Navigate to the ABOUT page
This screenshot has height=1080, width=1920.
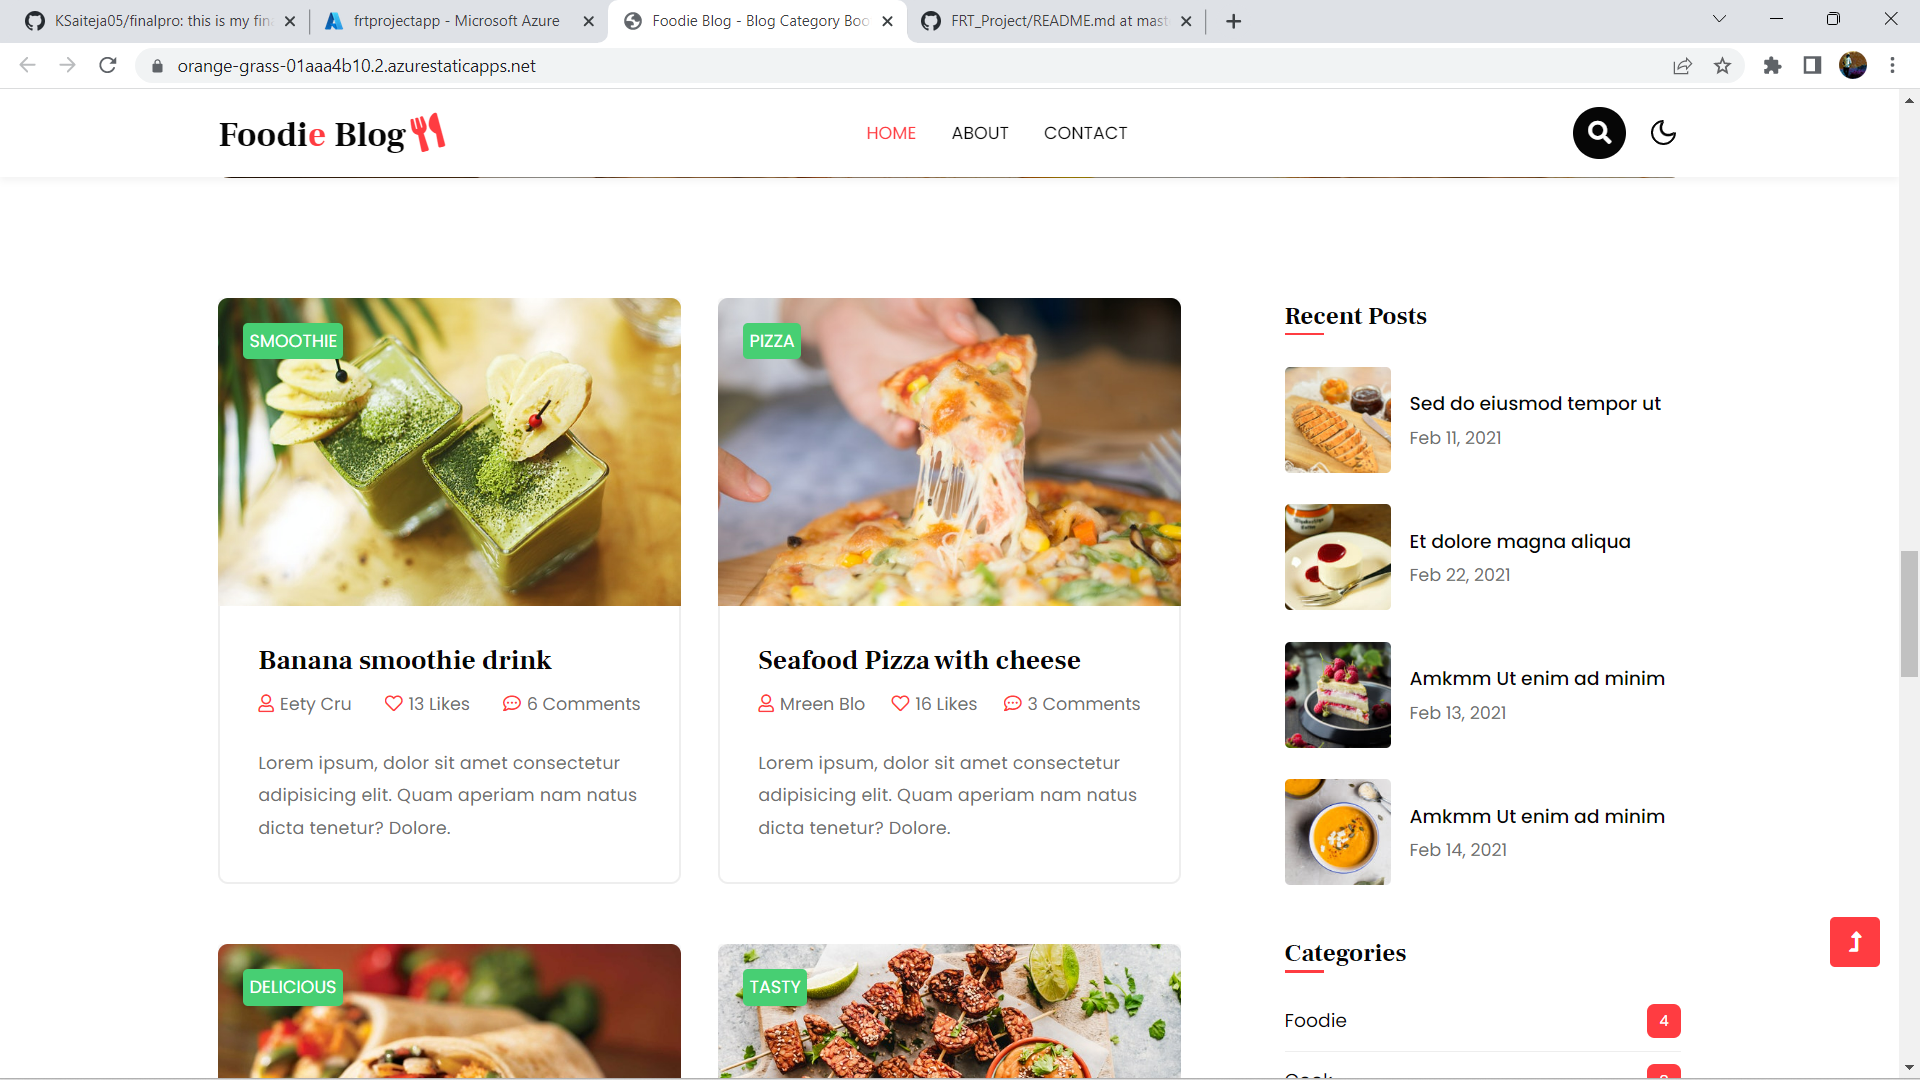(x=979, y=133)
